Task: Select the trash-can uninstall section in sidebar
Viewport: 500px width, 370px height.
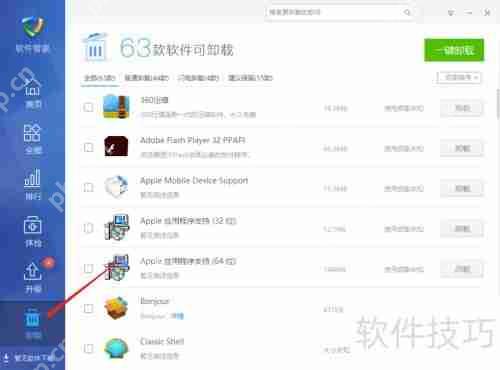Action: (x=33, y=323)
